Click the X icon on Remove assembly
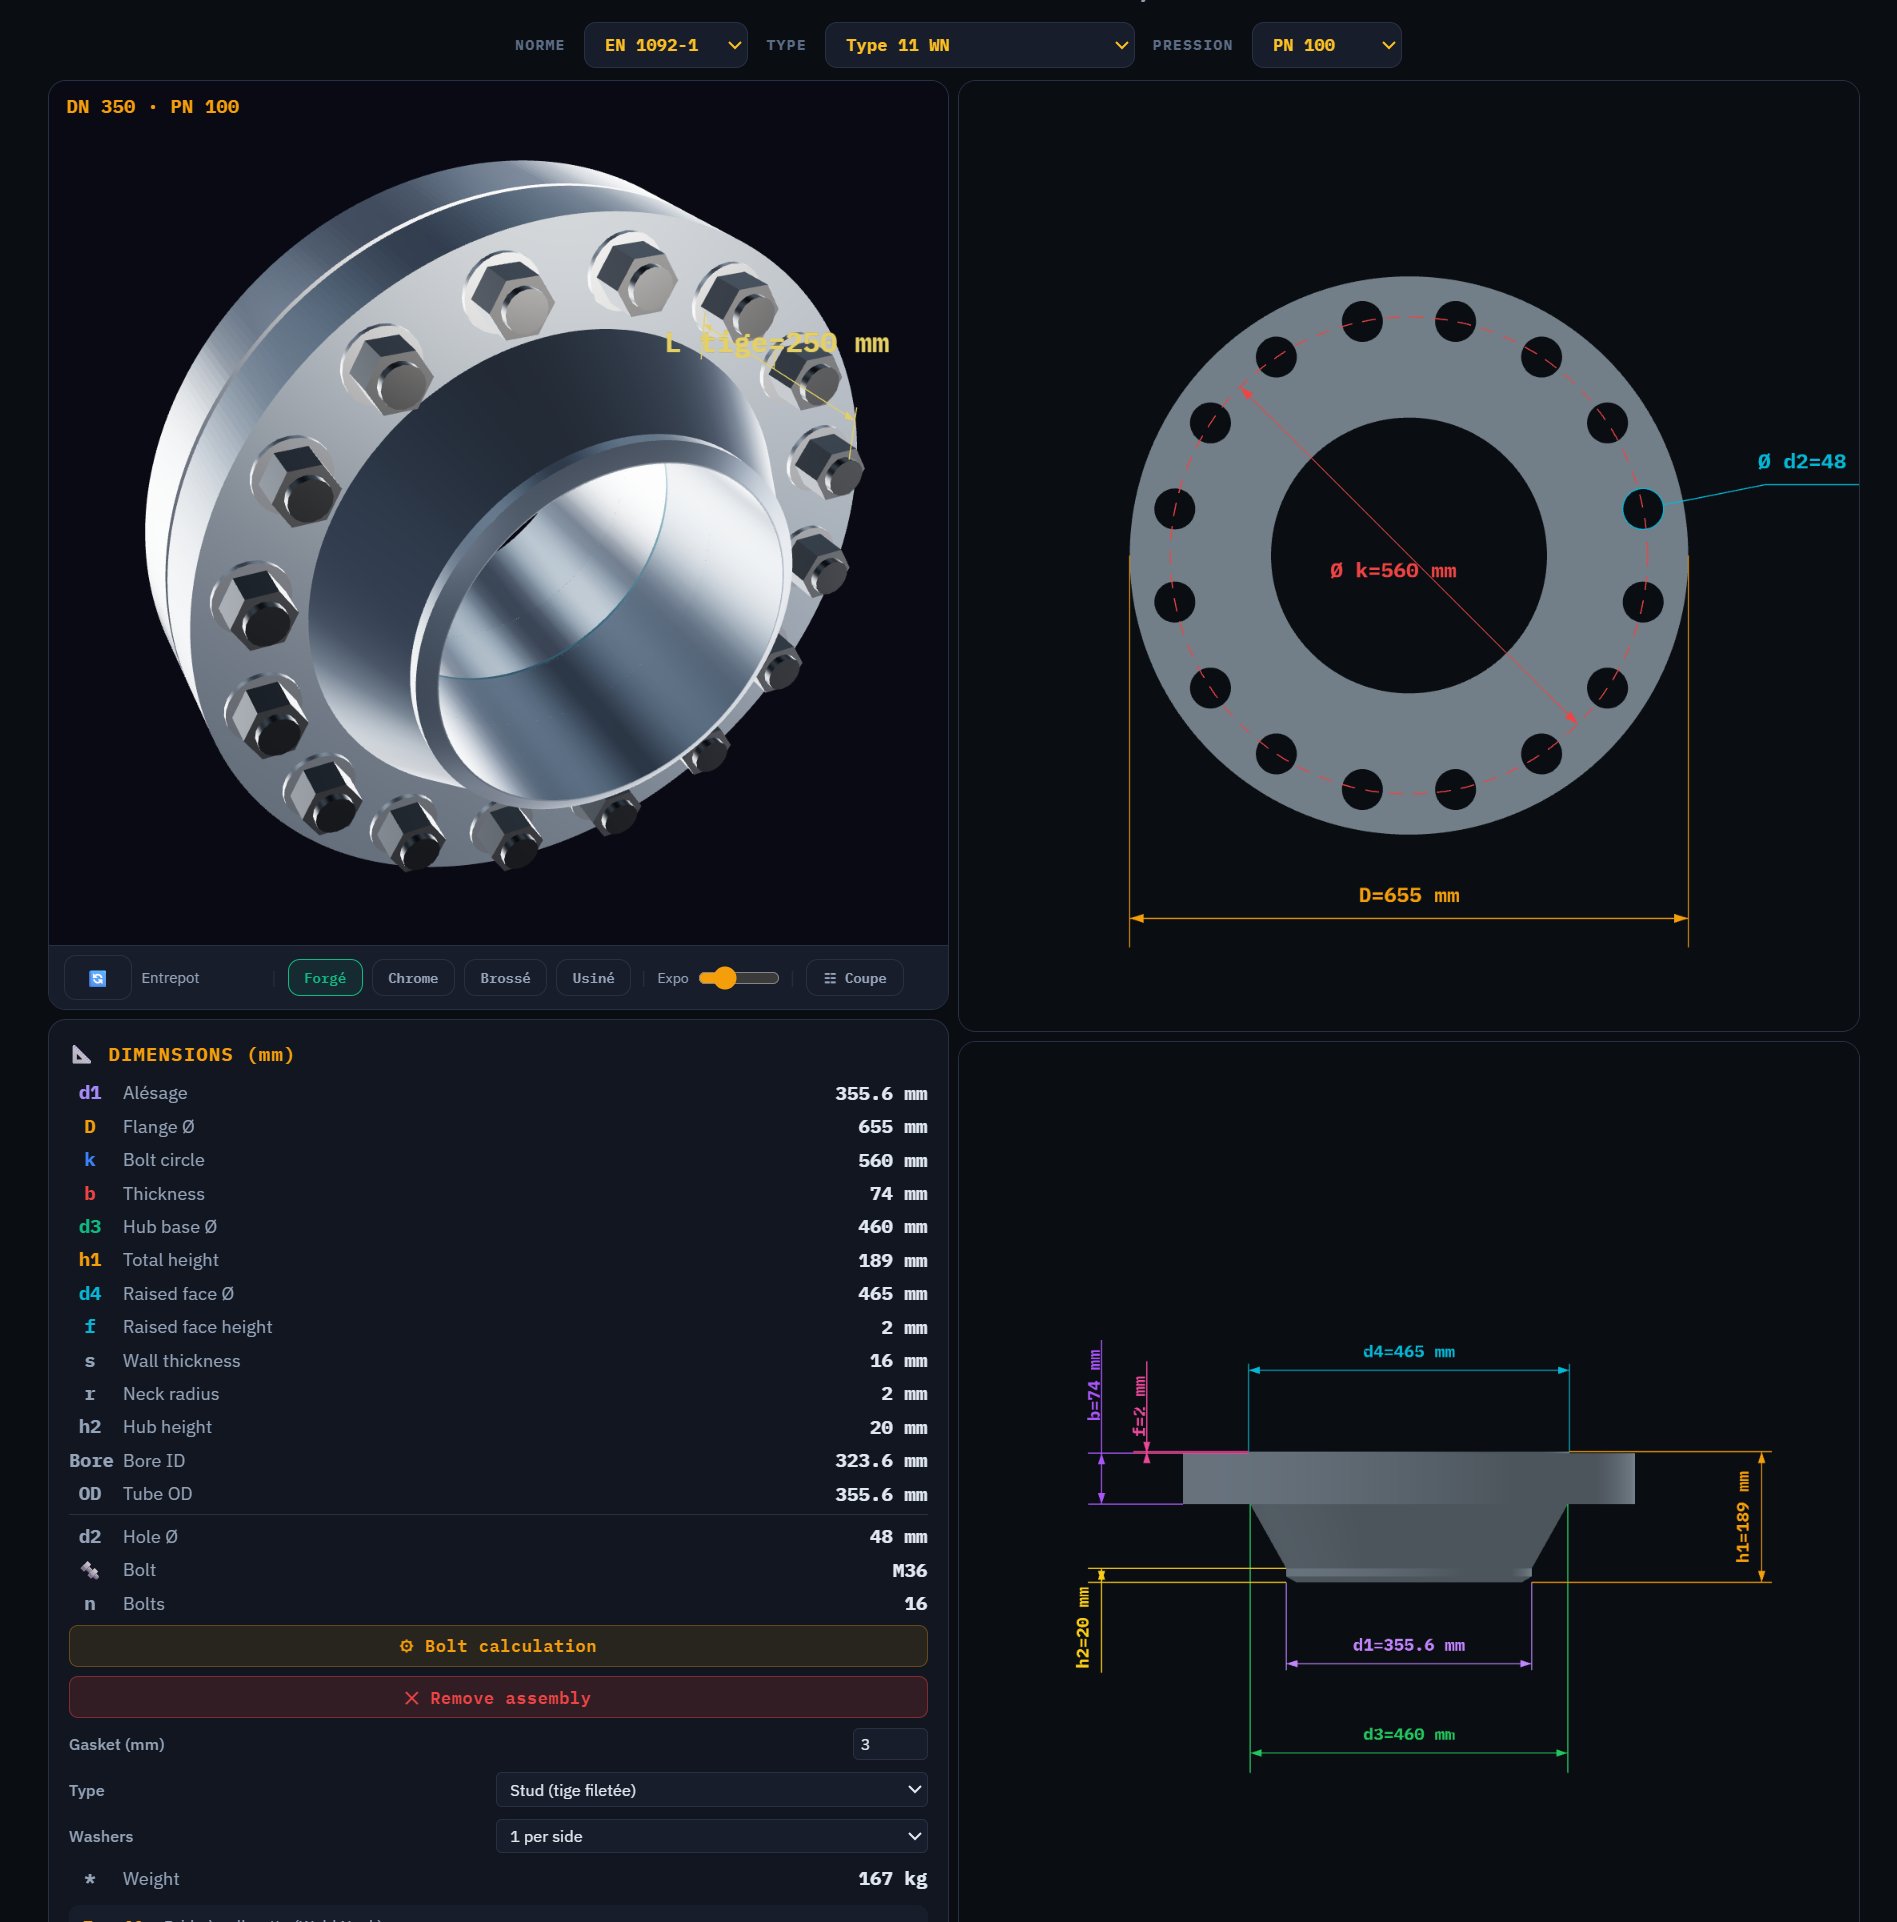 click(411, 1697)
